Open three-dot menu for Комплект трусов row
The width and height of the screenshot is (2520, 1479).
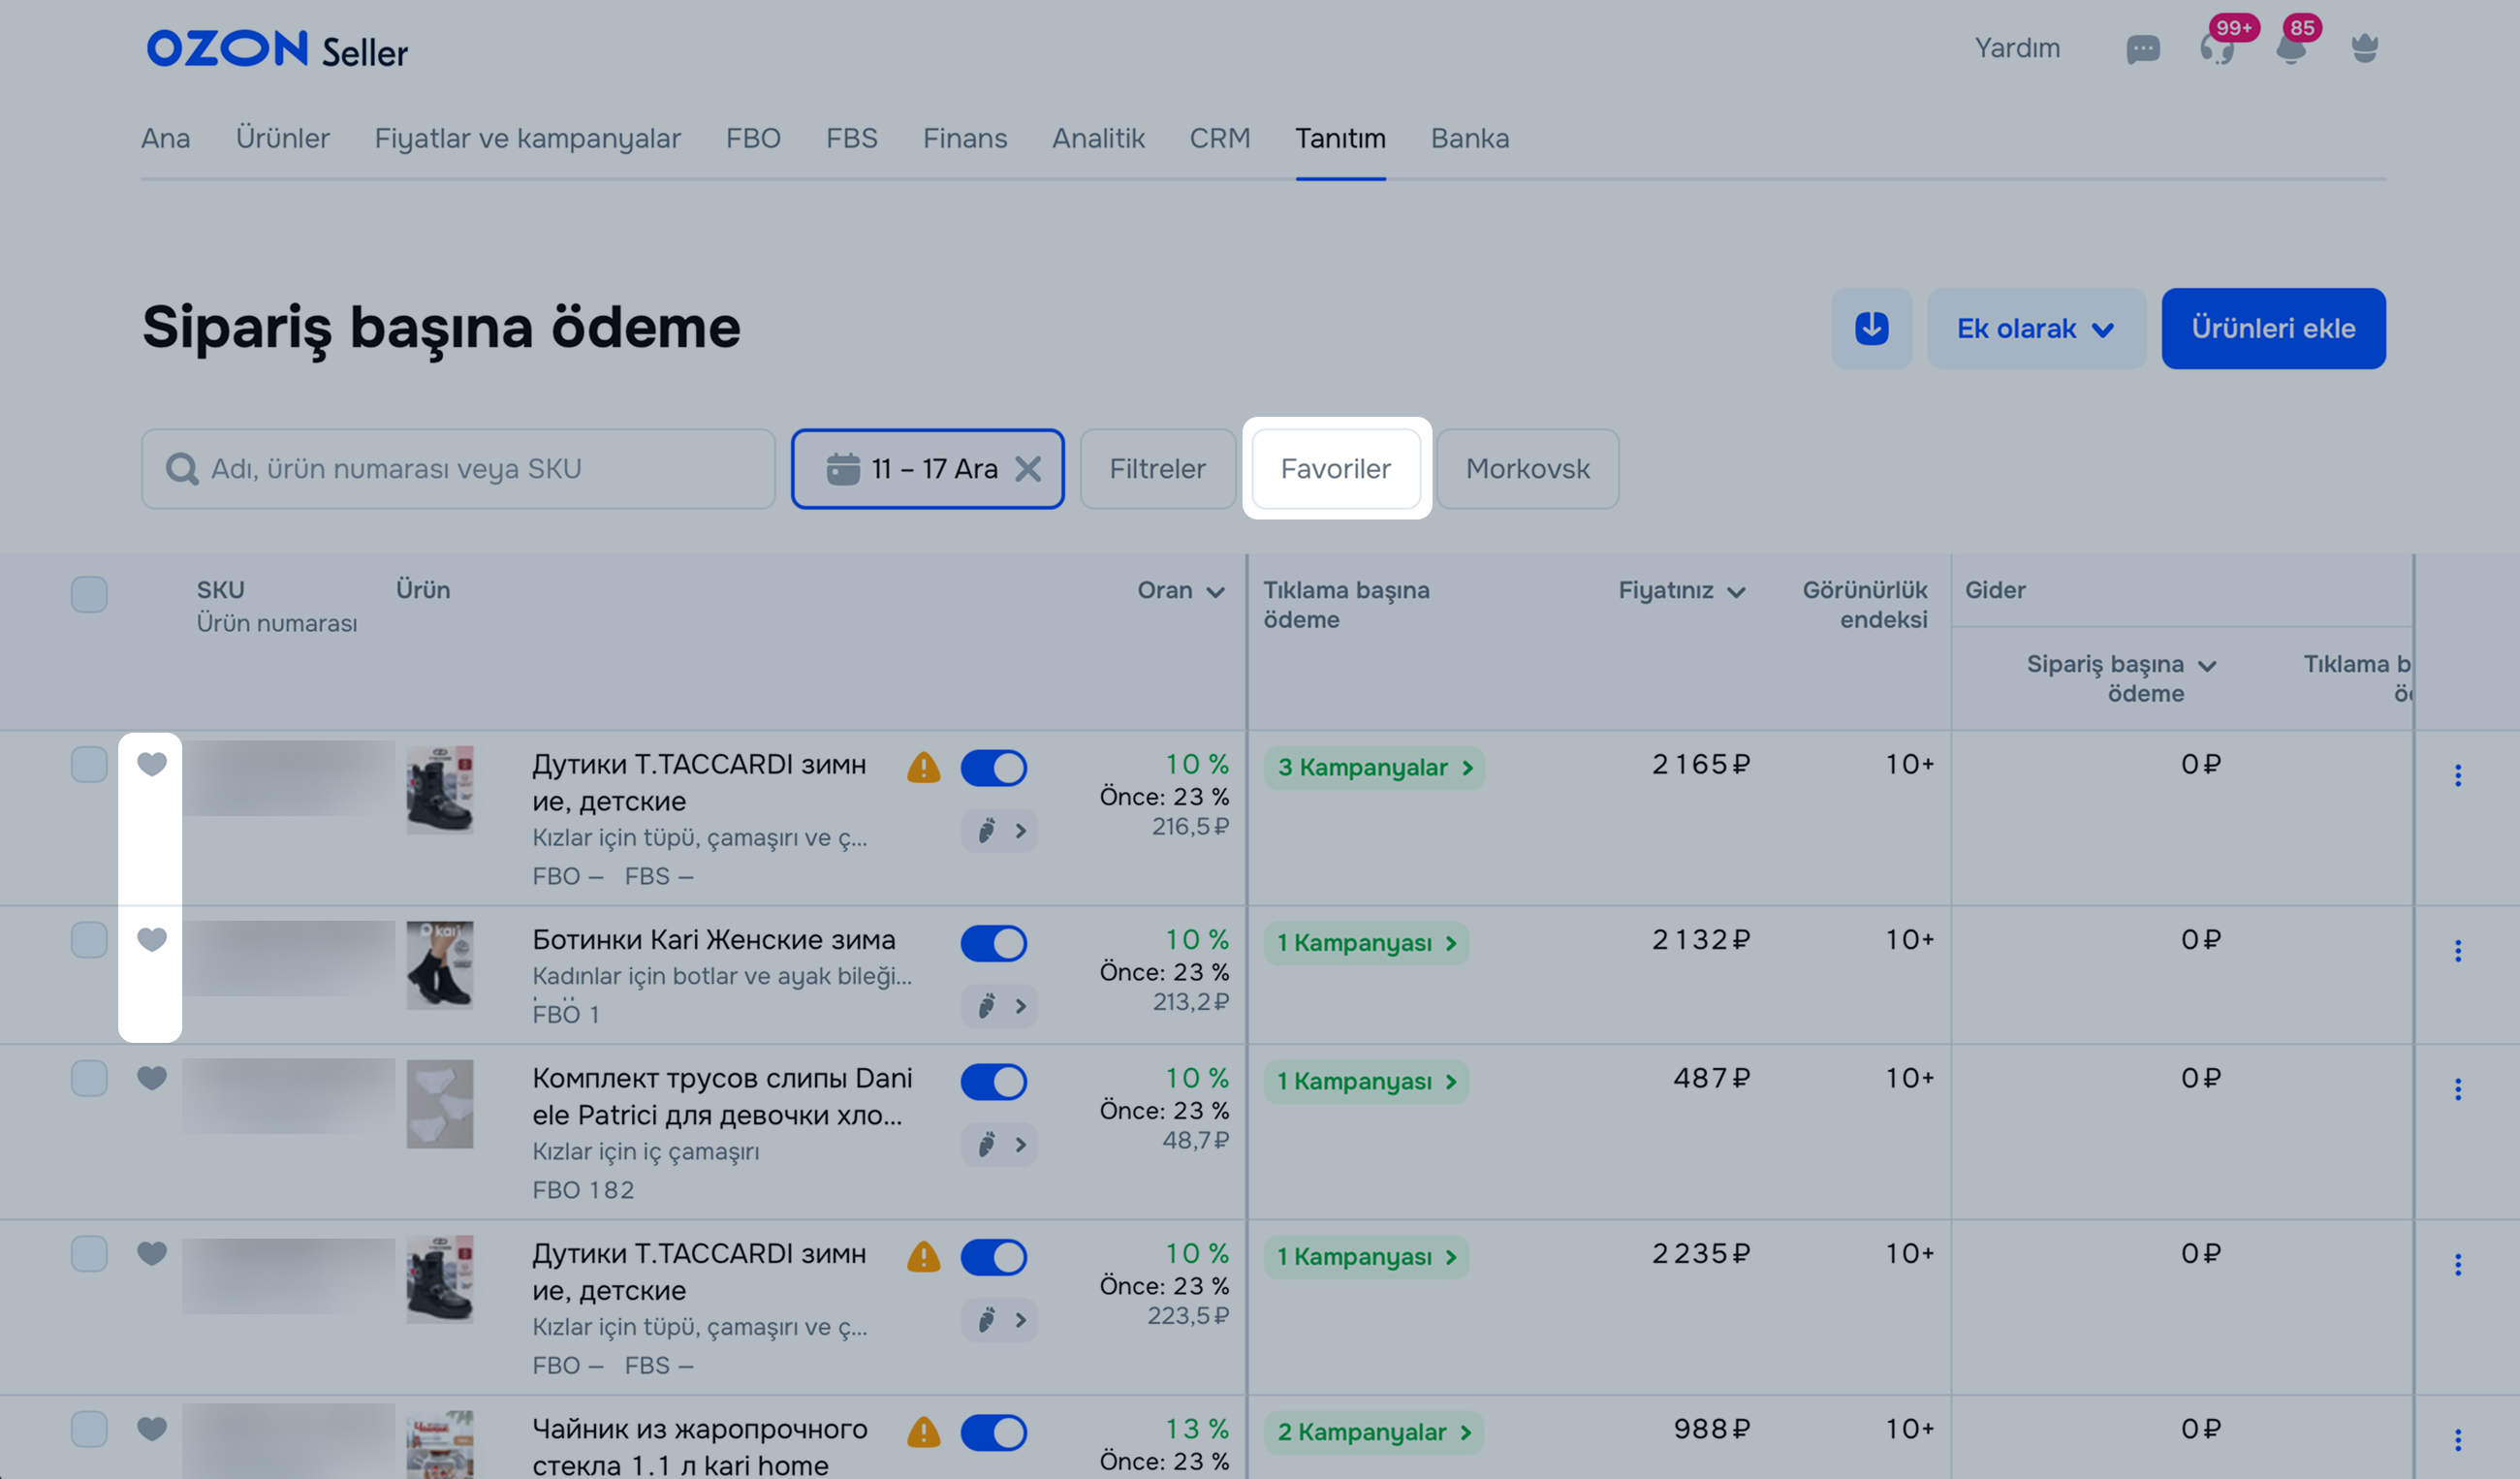[x=2457, y=1090]
